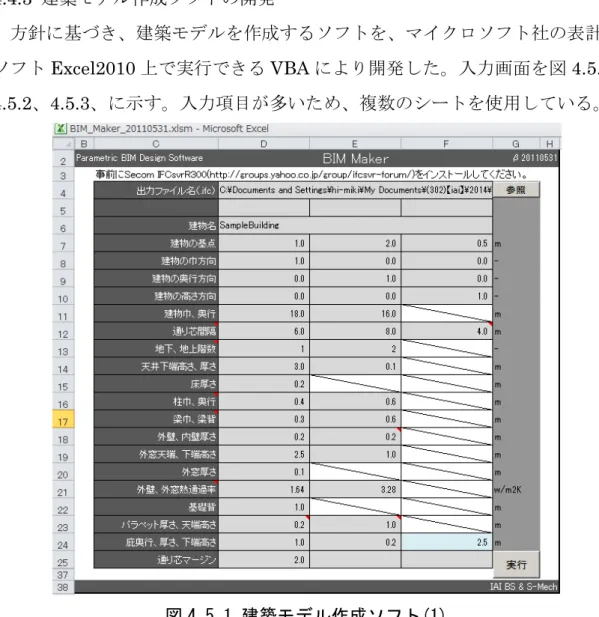
Task: Click the 梁巾、梁背 value 0.3
Action: point(264,419)
